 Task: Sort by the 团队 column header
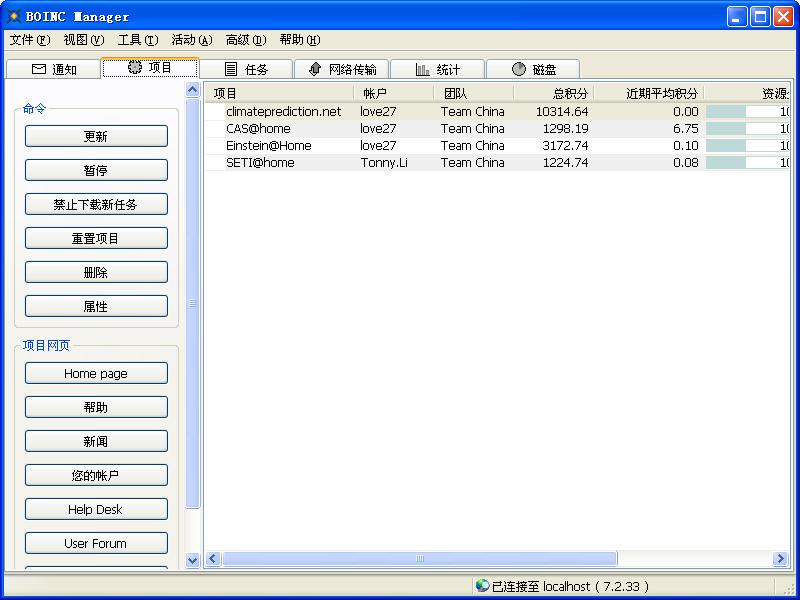point(473,93)
